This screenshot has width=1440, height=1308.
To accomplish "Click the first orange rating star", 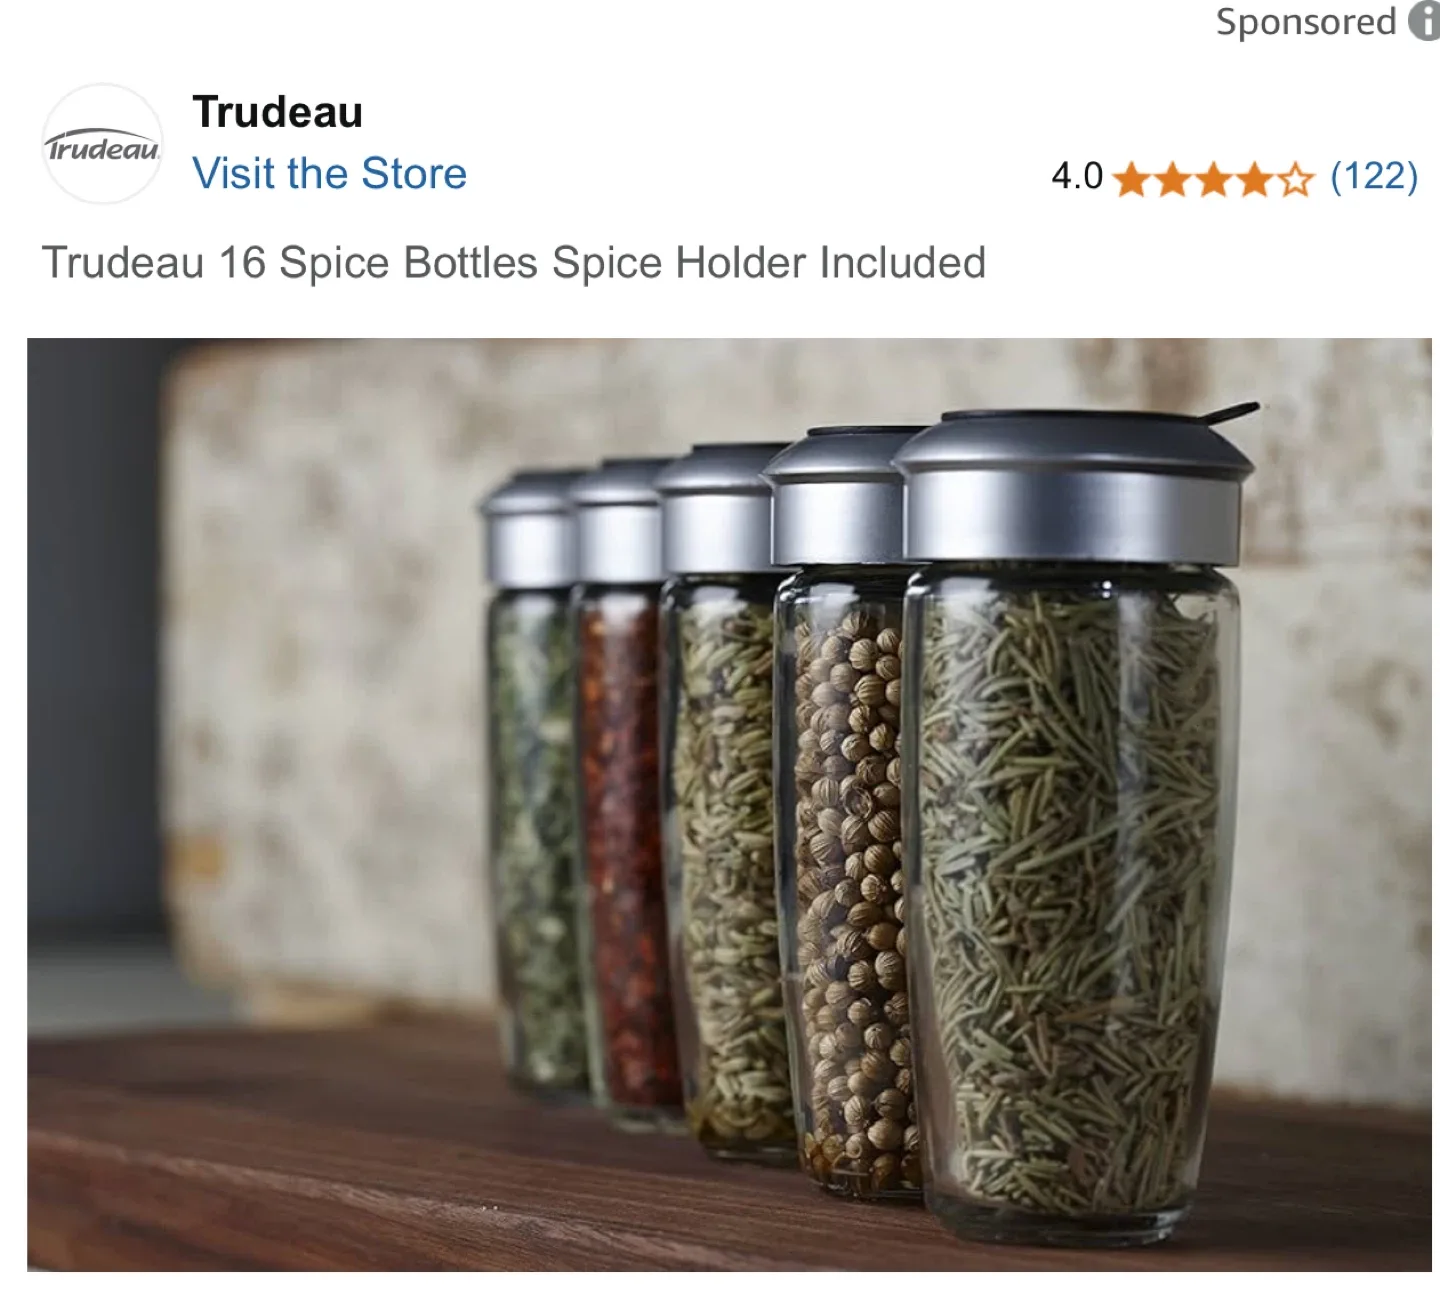I will [x=1130, y=180].
